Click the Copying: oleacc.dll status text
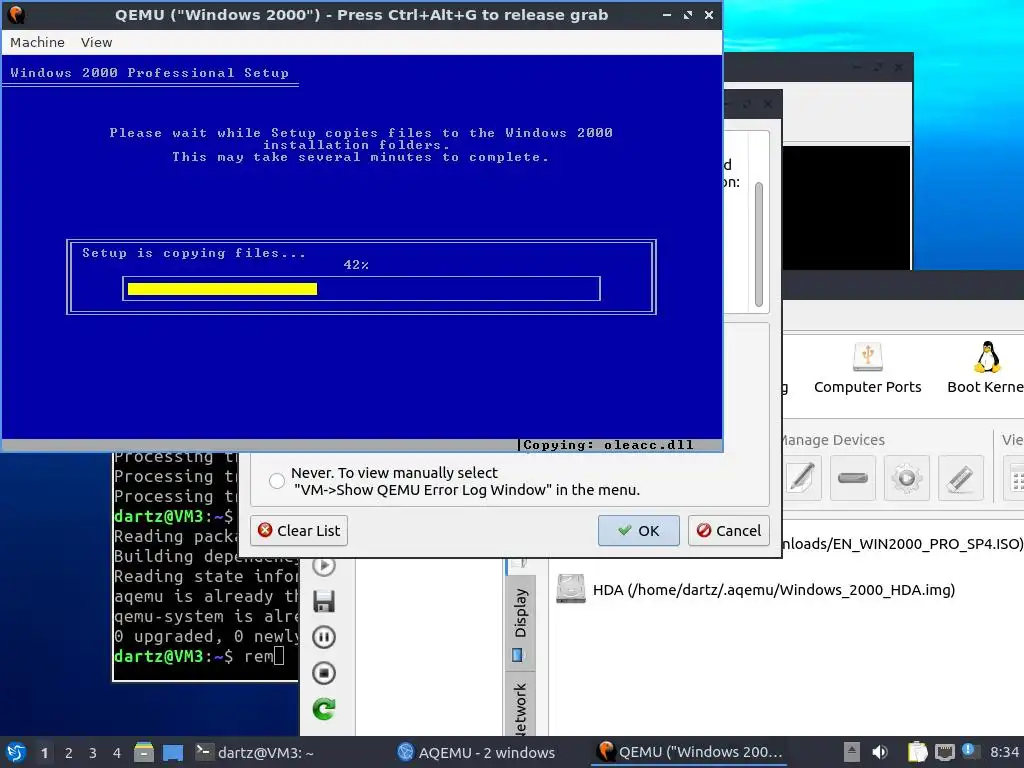This screenshot has width=1024, height=768. pyautogui.click(x=608, y=445)
